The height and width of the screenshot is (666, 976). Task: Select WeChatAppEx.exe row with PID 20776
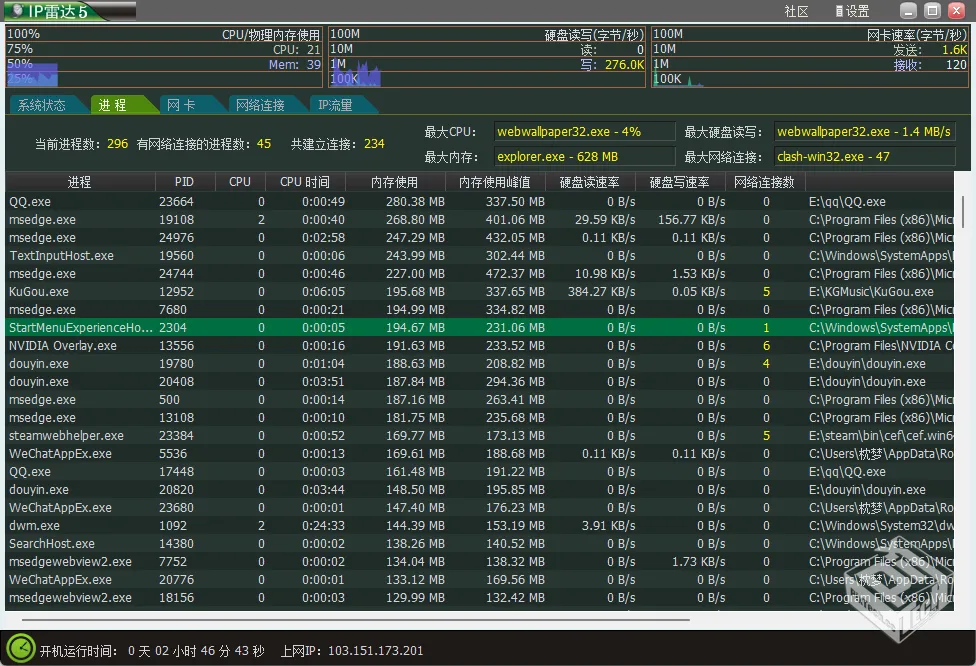[479, 580]
